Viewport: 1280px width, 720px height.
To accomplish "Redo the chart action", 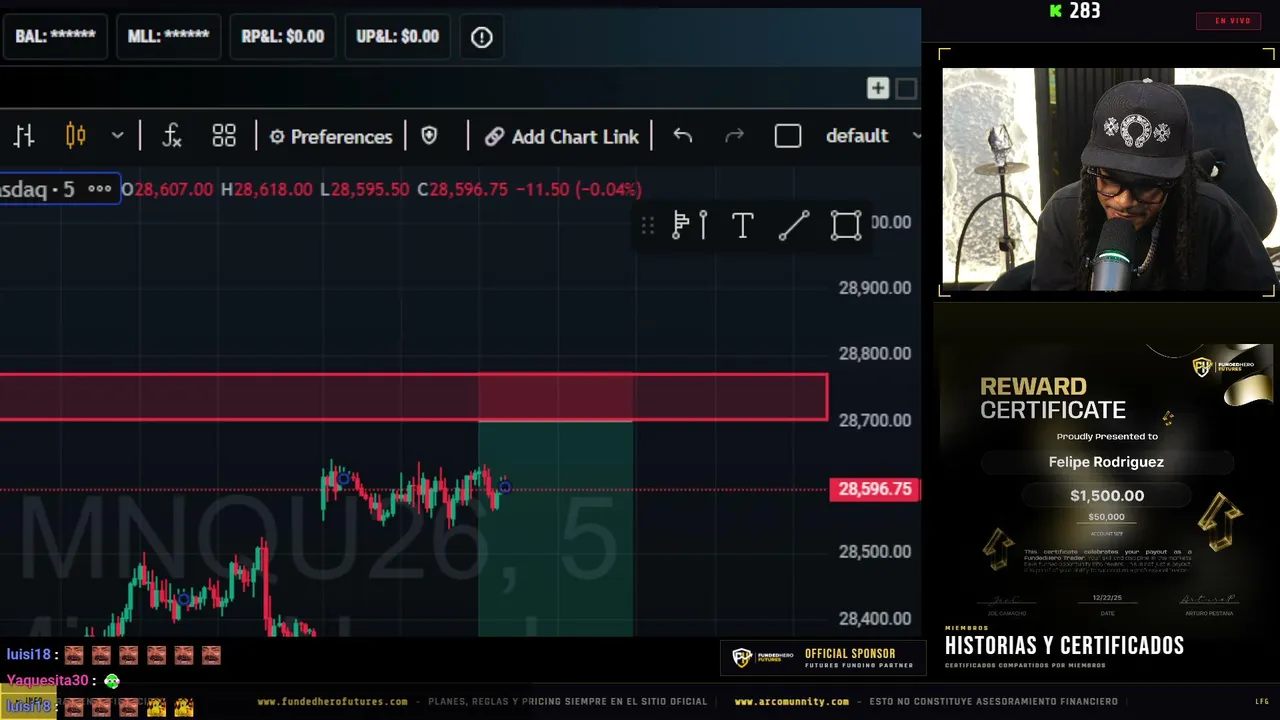I will coord(734,136).
